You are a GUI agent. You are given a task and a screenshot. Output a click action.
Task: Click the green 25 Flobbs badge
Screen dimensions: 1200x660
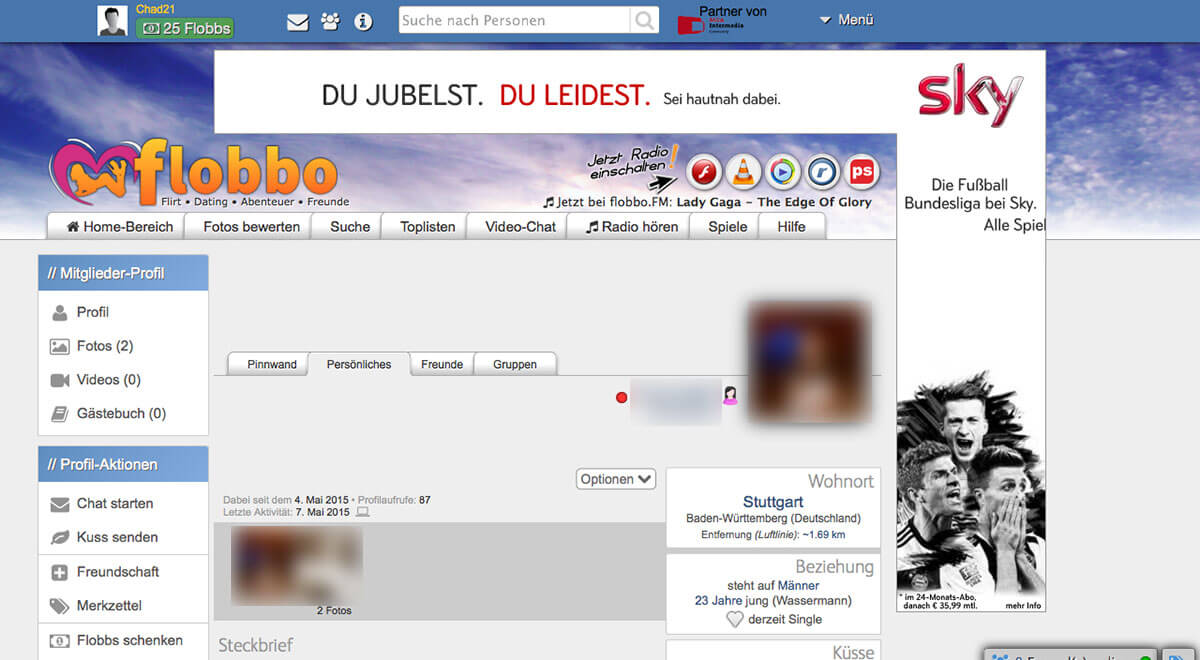tap(184, 29)
